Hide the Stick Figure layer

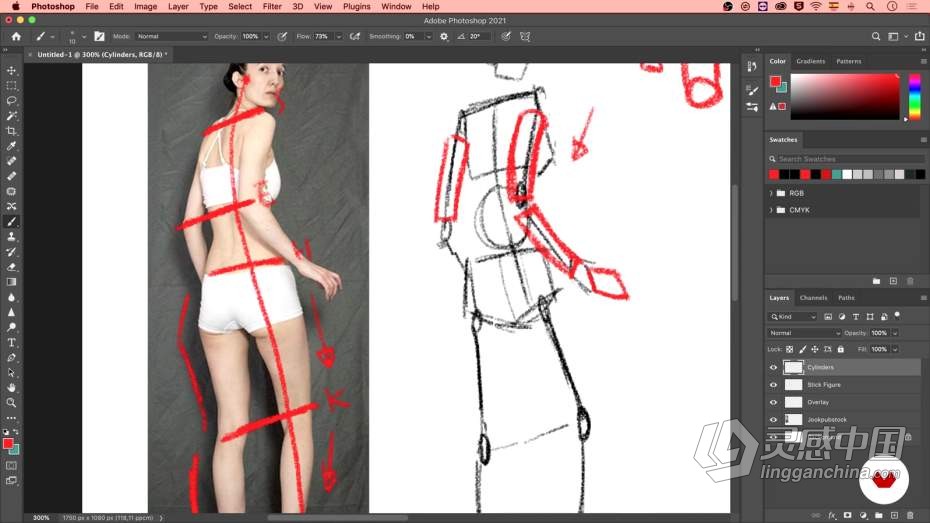pyautogui.click(x=773, y=385)
